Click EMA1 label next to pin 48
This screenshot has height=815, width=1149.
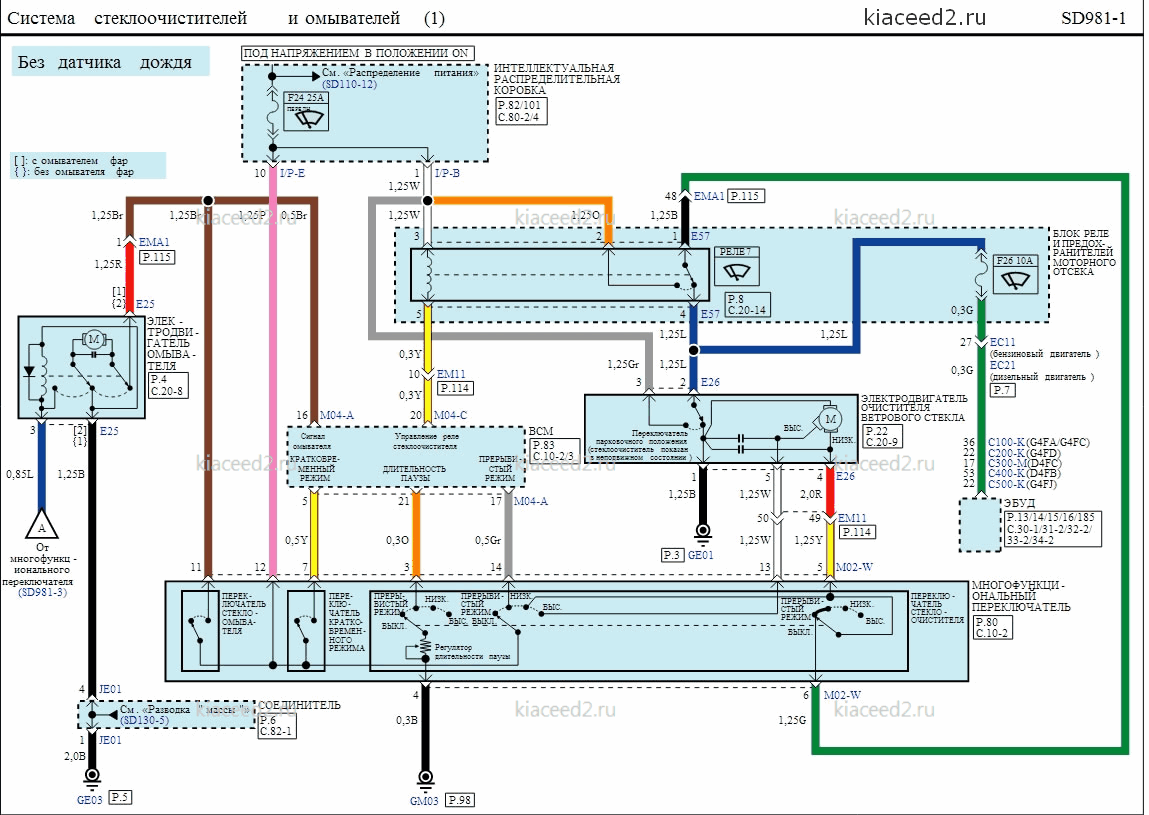point(709,196)
